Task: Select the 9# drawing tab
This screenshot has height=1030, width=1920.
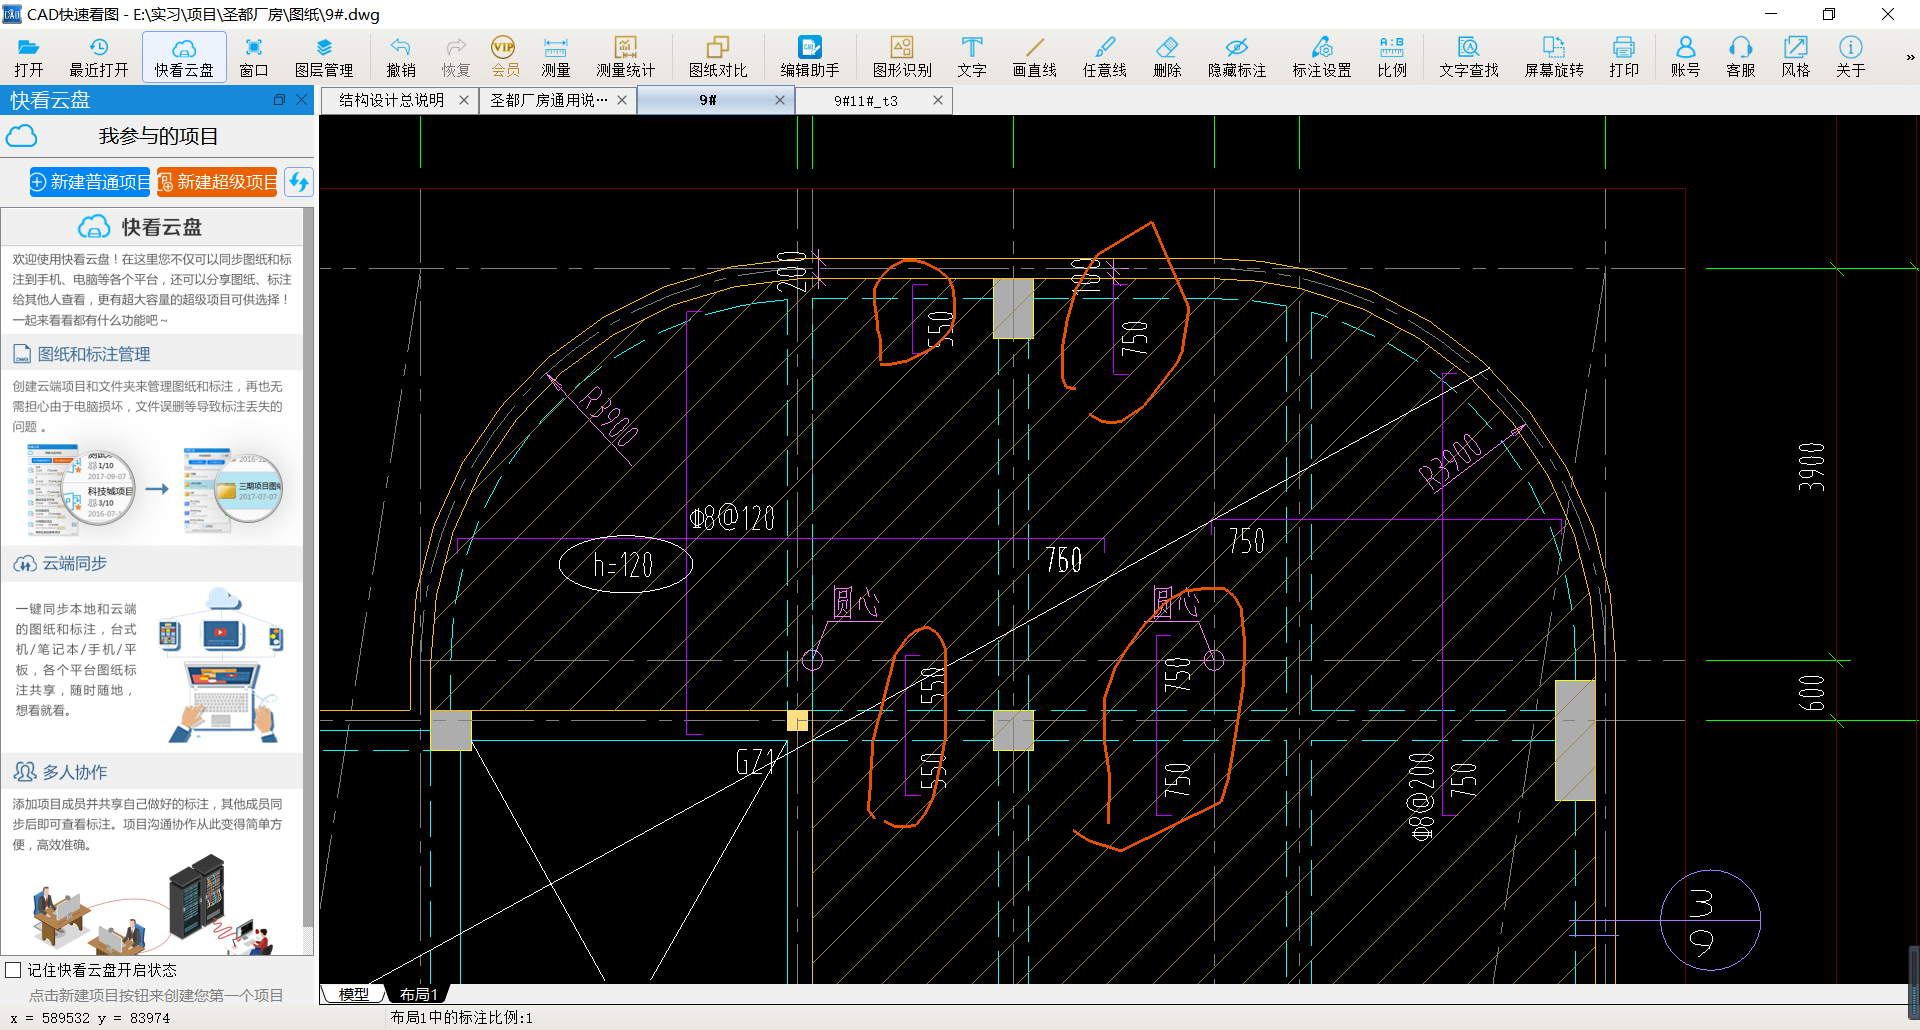Action: pyautogui.click(x=708, y=100)
